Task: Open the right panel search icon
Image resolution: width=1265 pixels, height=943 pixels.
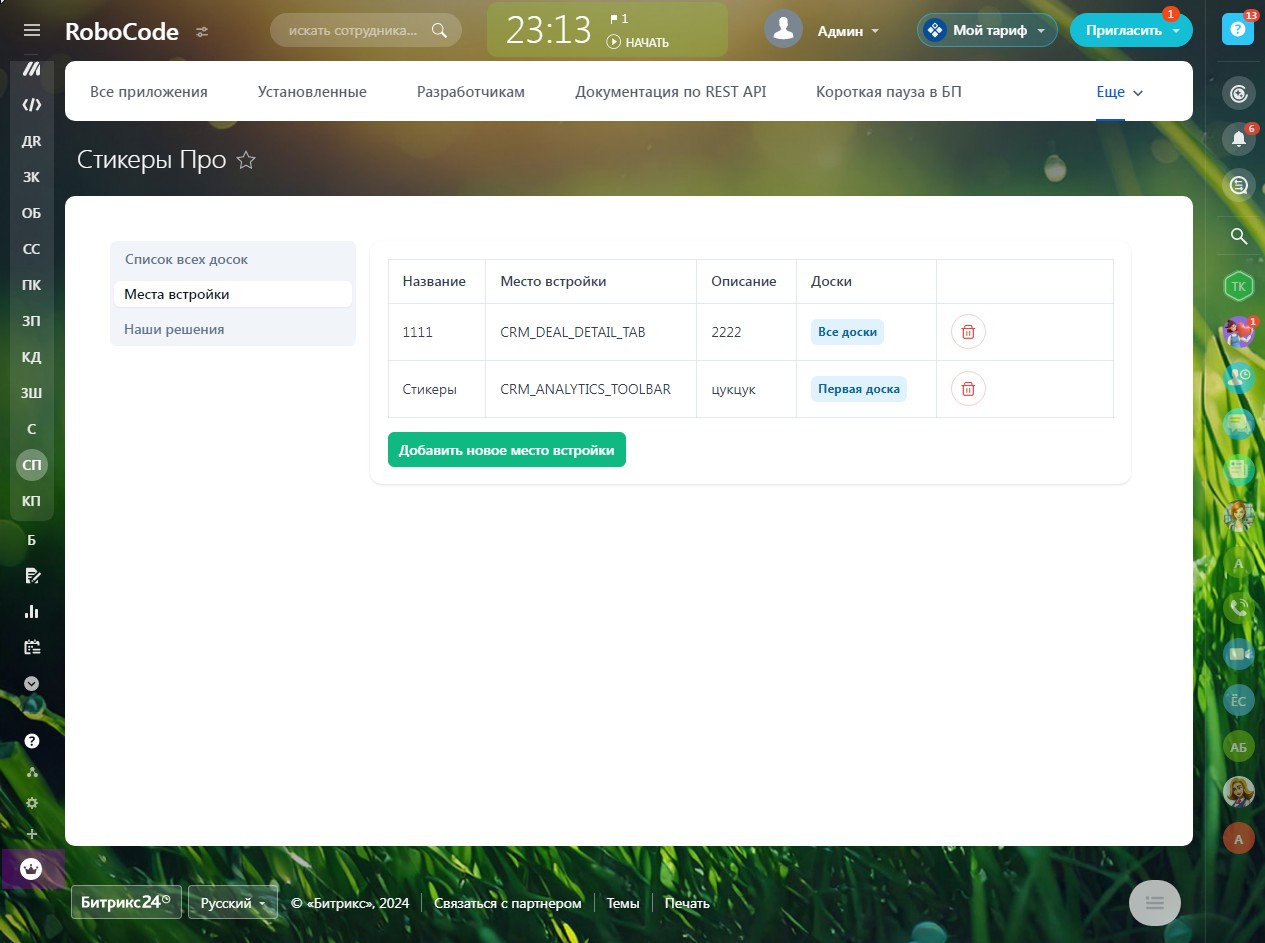Action: (x=1239, y=236)
